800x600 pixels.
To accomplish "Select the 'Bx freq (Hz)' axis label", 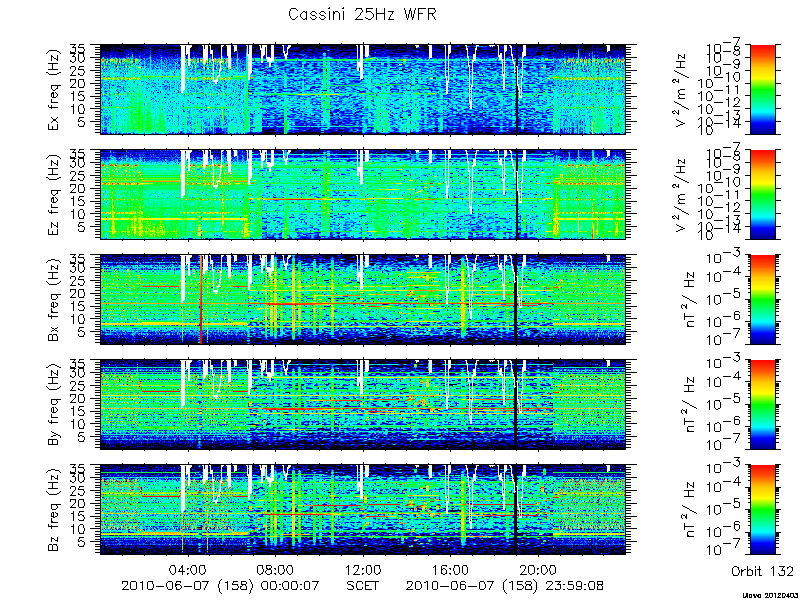I will pyautogui.click(x=55, y=299).
